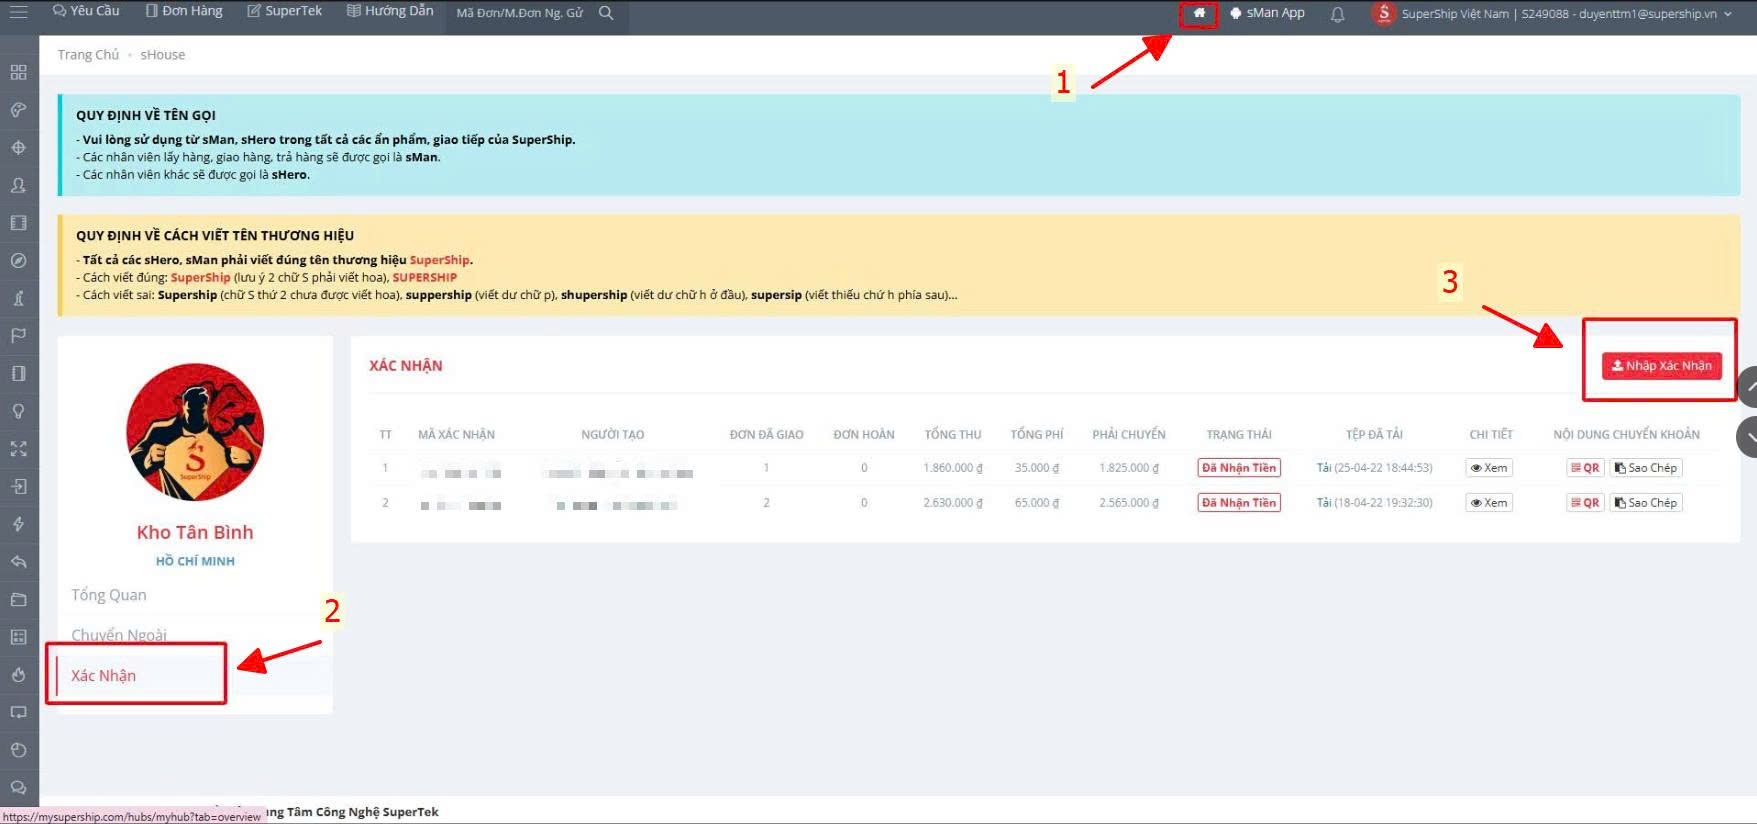Go to the home icon in top bar
1757x824 pixels.
(x=1199, y=13)
